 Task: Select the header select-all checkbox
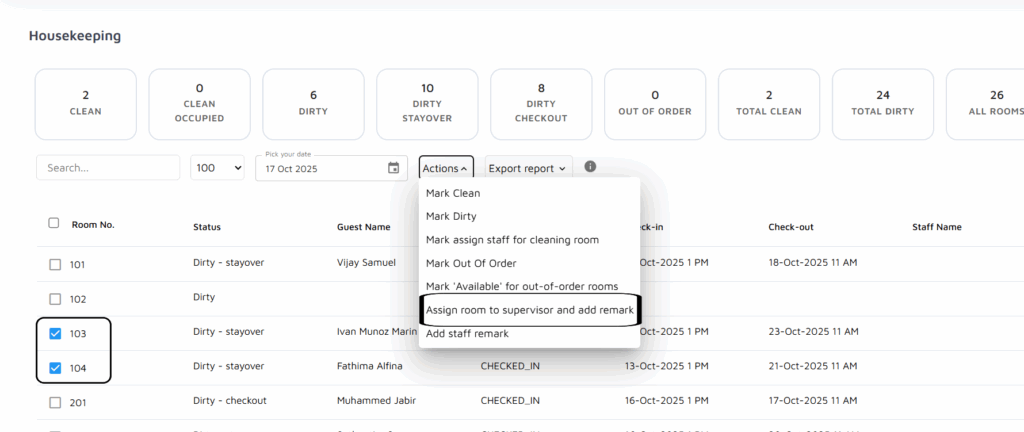click(54, 224)
